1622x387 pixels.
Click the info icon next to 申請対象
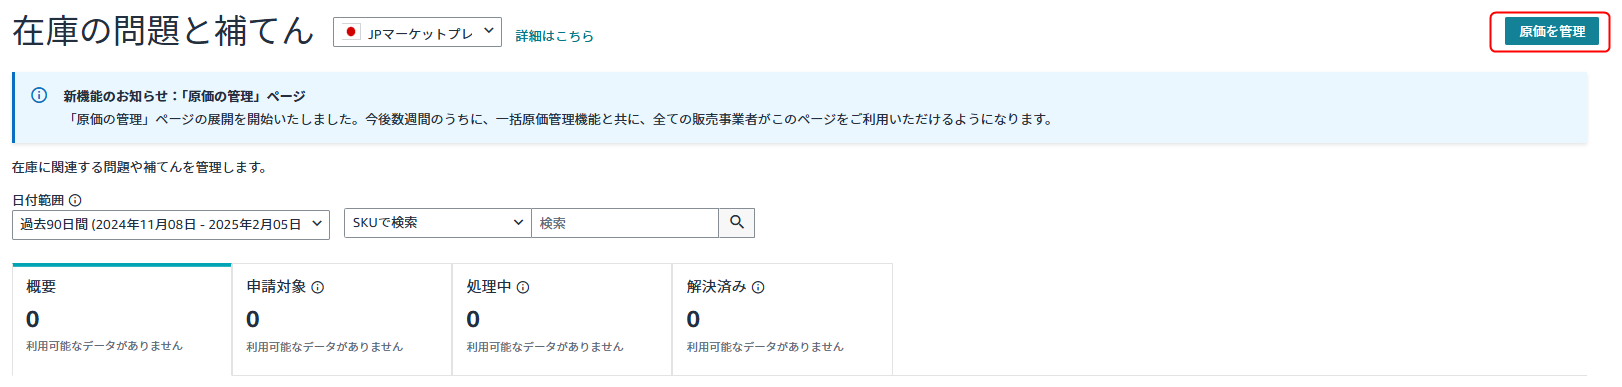click(x=318, y=287)
